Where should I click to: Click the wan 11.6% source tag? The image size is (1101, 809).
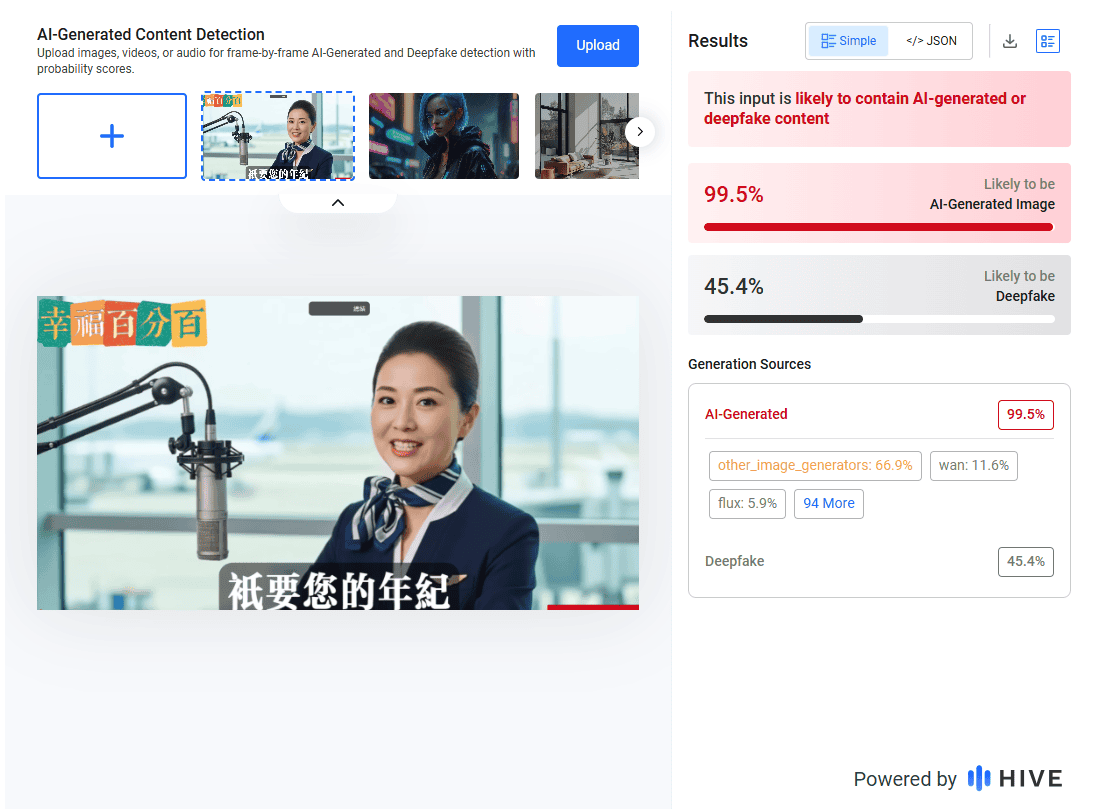(973, 466)
